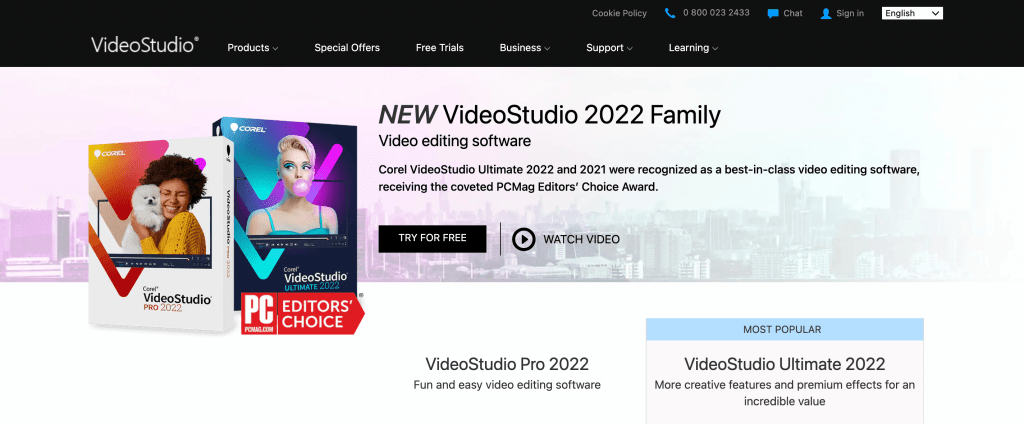
Task: Click the chat bubble icon
Action: tap(773, 13)
